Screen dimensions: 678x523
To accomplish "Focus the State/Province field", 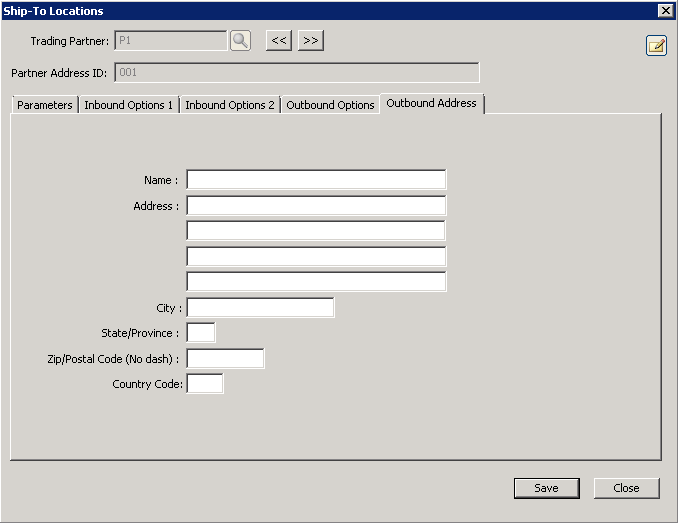I will (201, 333).
